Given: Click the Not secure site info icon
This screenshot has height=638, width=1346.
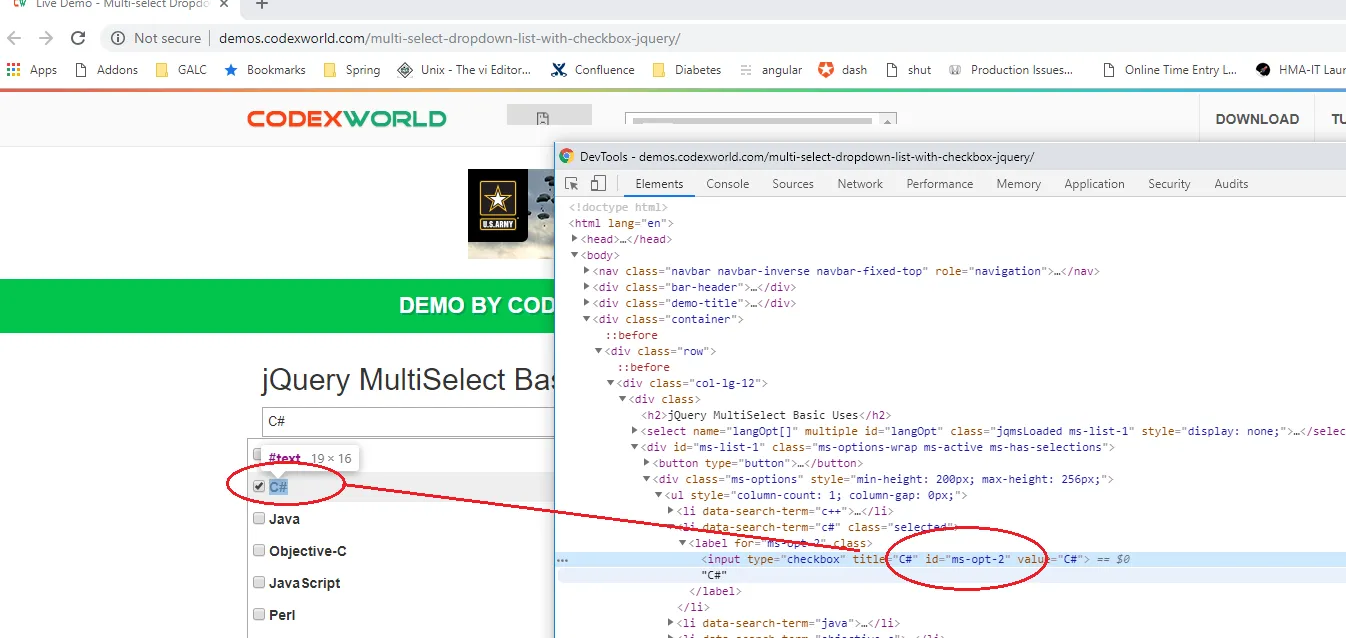Looking at the screenshot, I should pyautogui.click(x=118, y=38).
